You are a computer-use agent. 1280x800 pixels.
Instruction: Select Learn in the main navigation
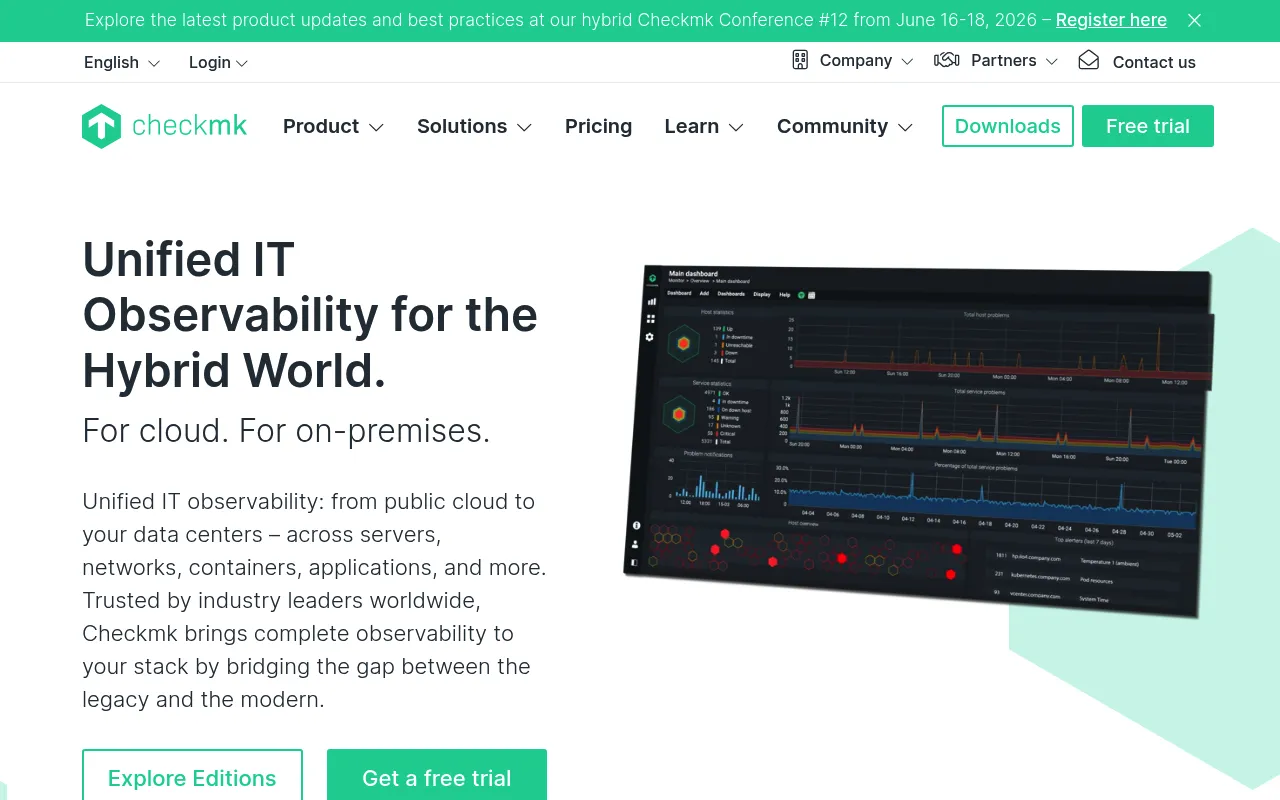692,126
